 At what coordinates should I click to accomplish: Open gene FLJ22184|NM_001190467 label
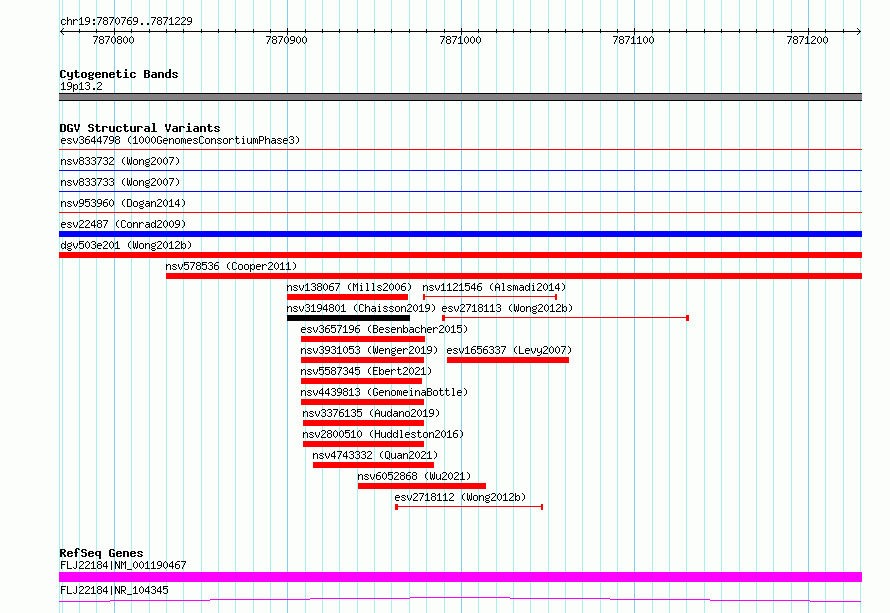(123, 565)
